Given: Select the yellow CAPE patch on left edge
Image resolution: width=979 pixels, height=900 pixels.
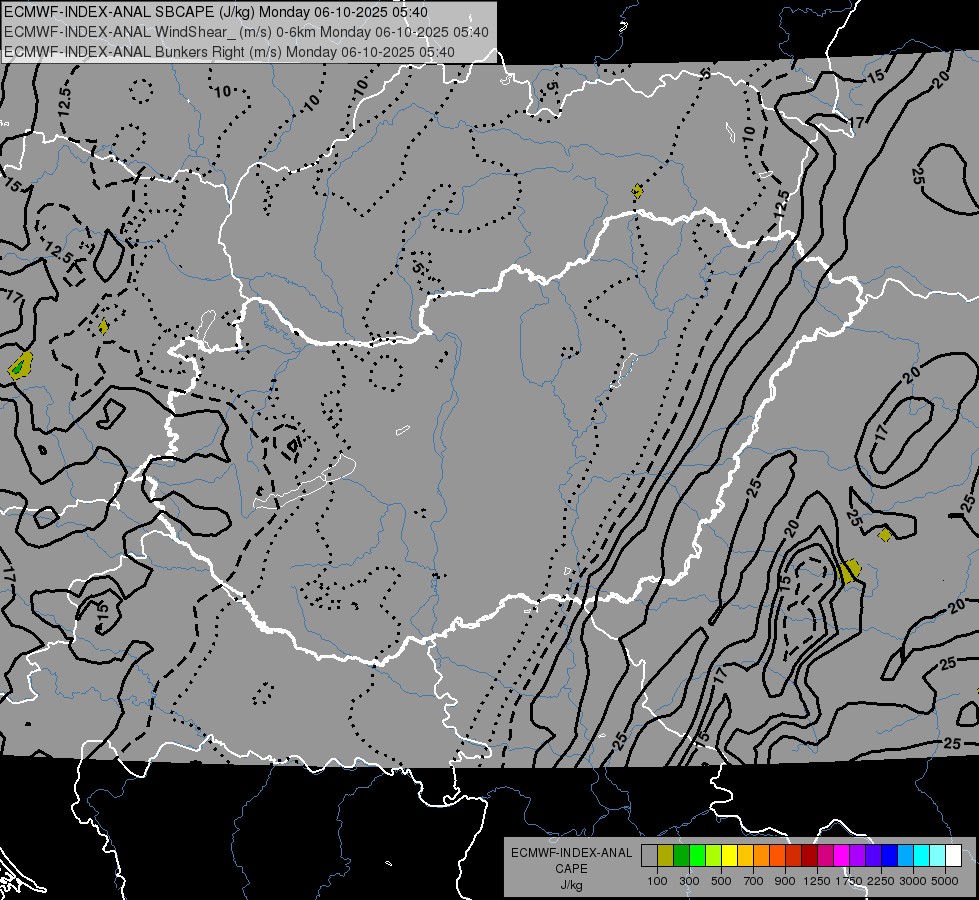Looking at the screenshot, I should (20, 365).
